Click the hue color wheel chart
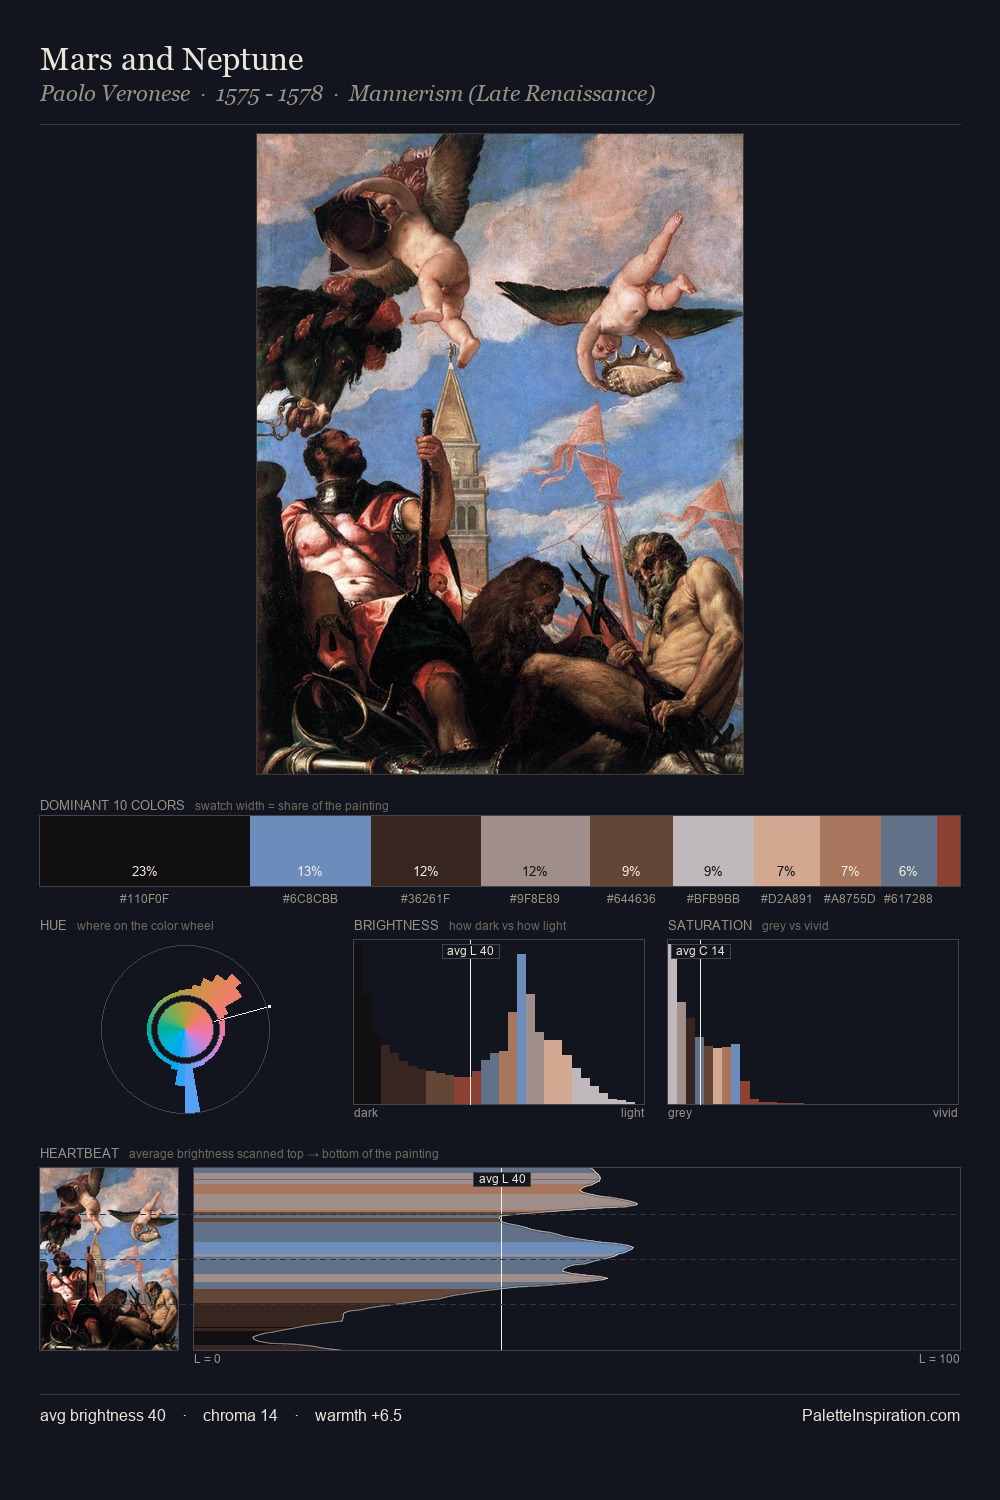The width and height of the screenshot is (1000, 1500). [x=185, y=1029]
